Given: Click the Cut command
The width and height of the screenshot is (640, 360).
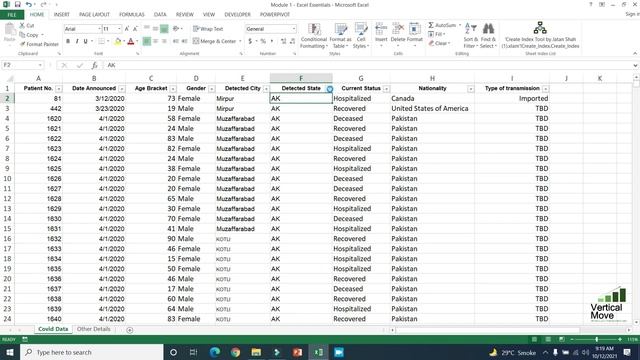Looking at the screenshot, I should tap(27, 25).
